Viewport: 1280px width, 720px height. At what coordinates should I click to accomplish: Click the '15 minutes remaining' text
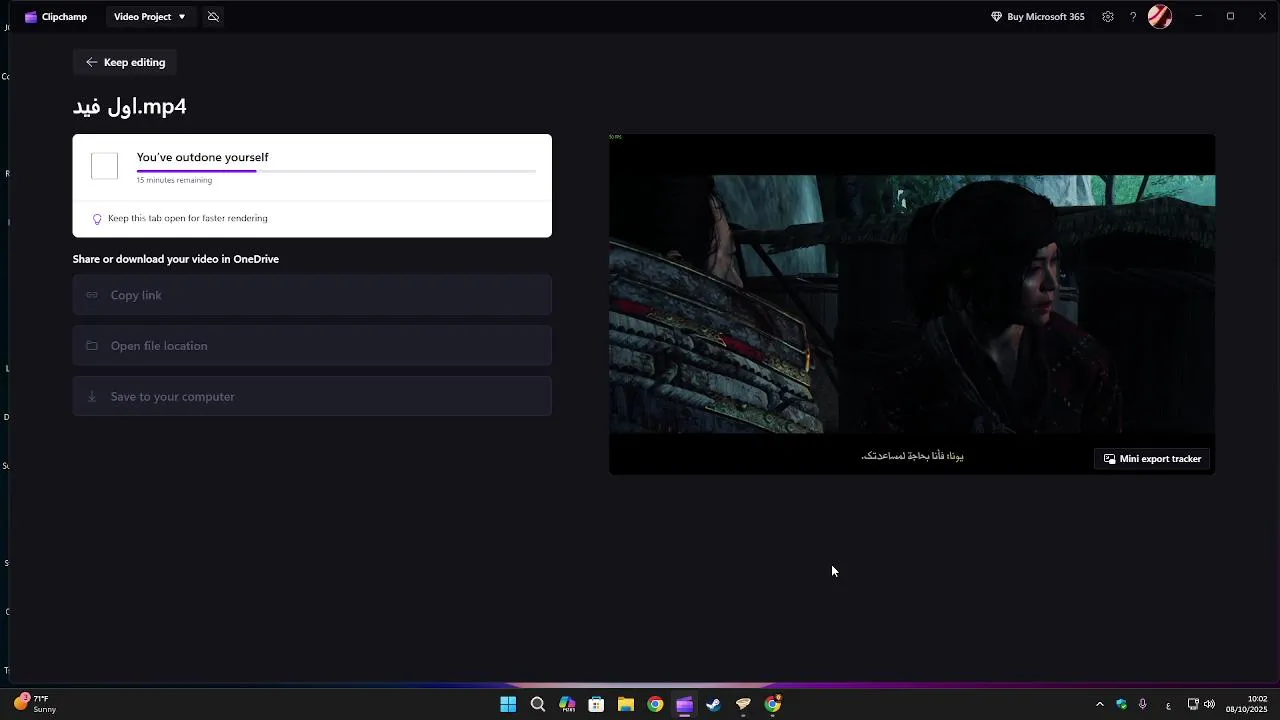(174, 181)
